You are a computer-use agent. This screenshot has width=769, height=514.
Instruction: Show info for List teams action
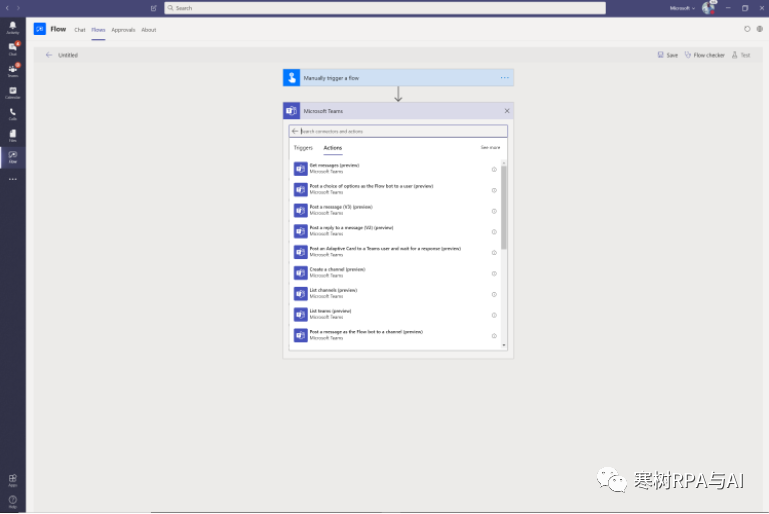click(494, 315)
